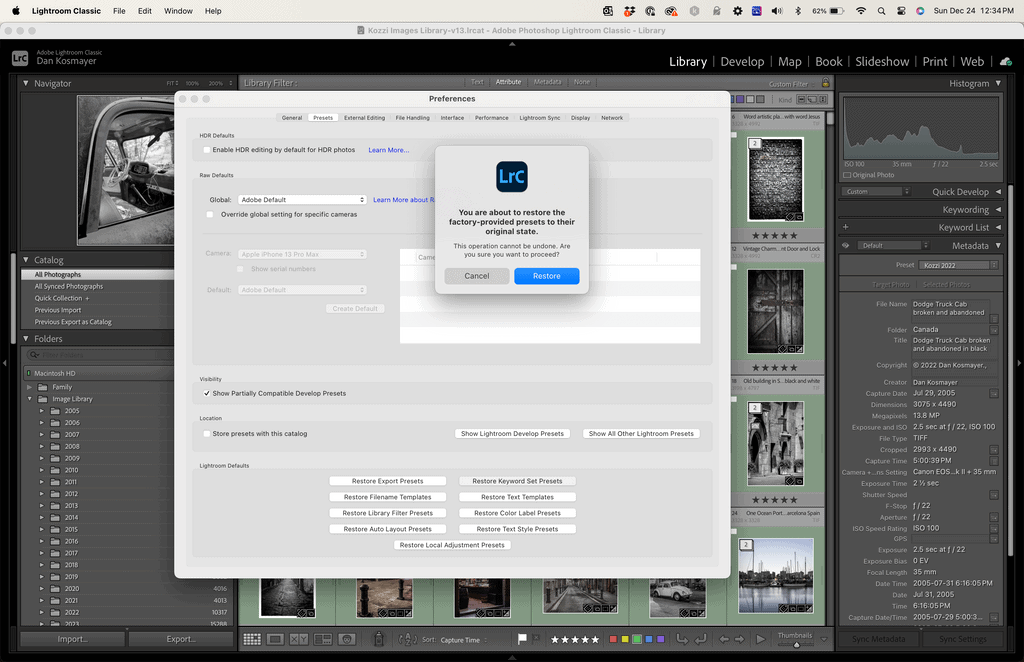This screenshot has width=1024, height=662.
Task: Expand the 2022 folder in Folders
Action: 42,612
